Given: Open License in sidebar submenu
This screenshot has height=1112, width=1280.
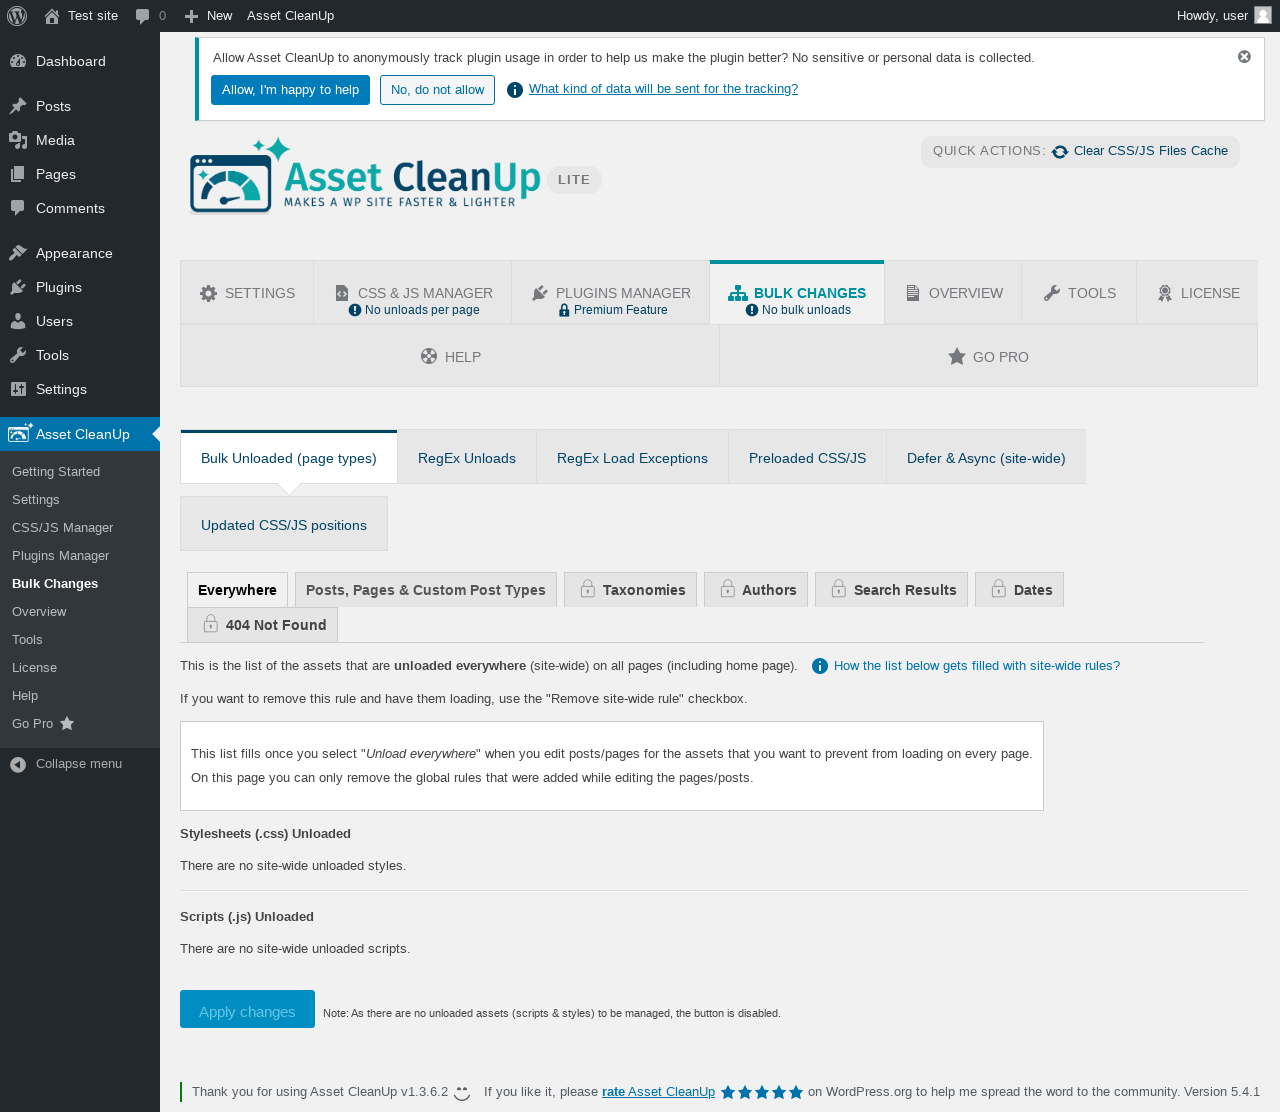Looking at the screenshot, I should pyautogui.click(x=35, y=668).
